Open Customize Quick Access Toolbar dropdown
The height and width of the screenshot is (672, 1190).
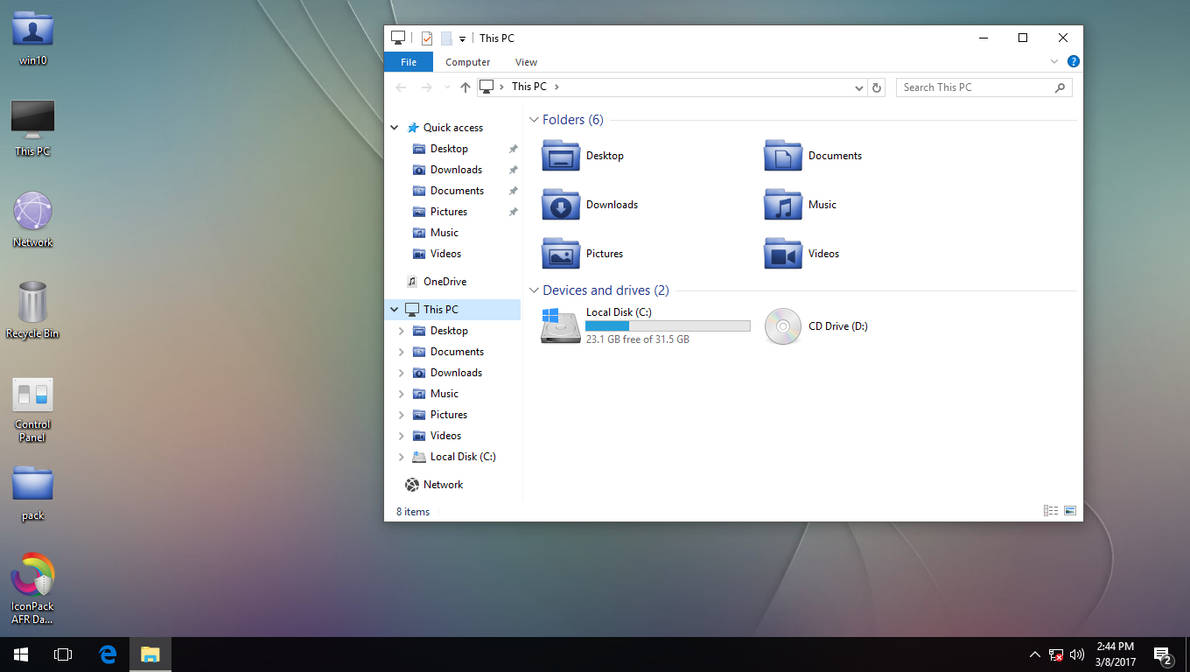pos(462,39)
